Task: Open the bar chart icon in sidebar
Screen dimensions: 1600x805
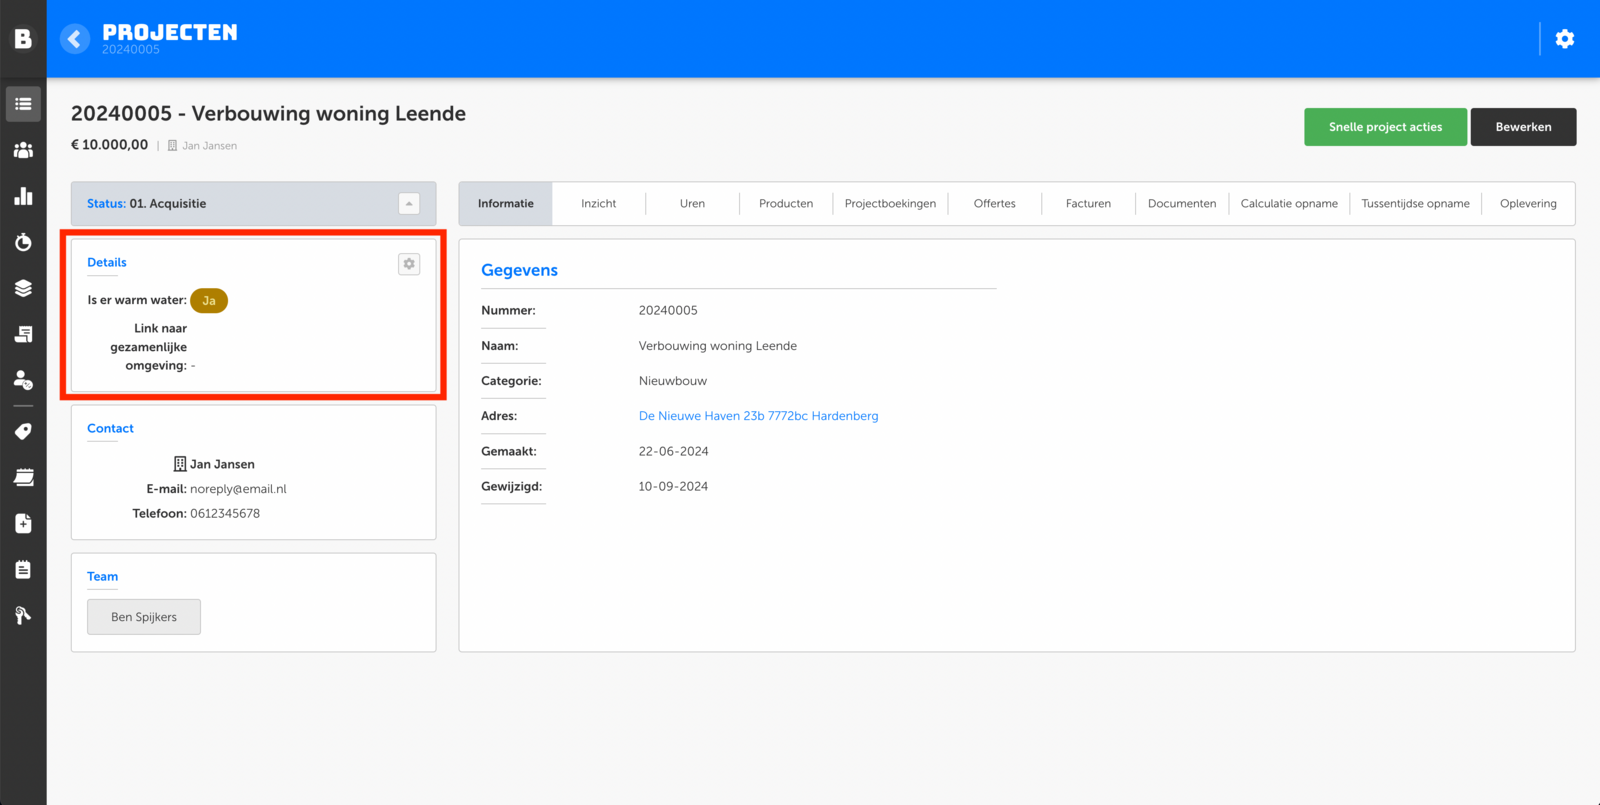Action: point(23,196)
